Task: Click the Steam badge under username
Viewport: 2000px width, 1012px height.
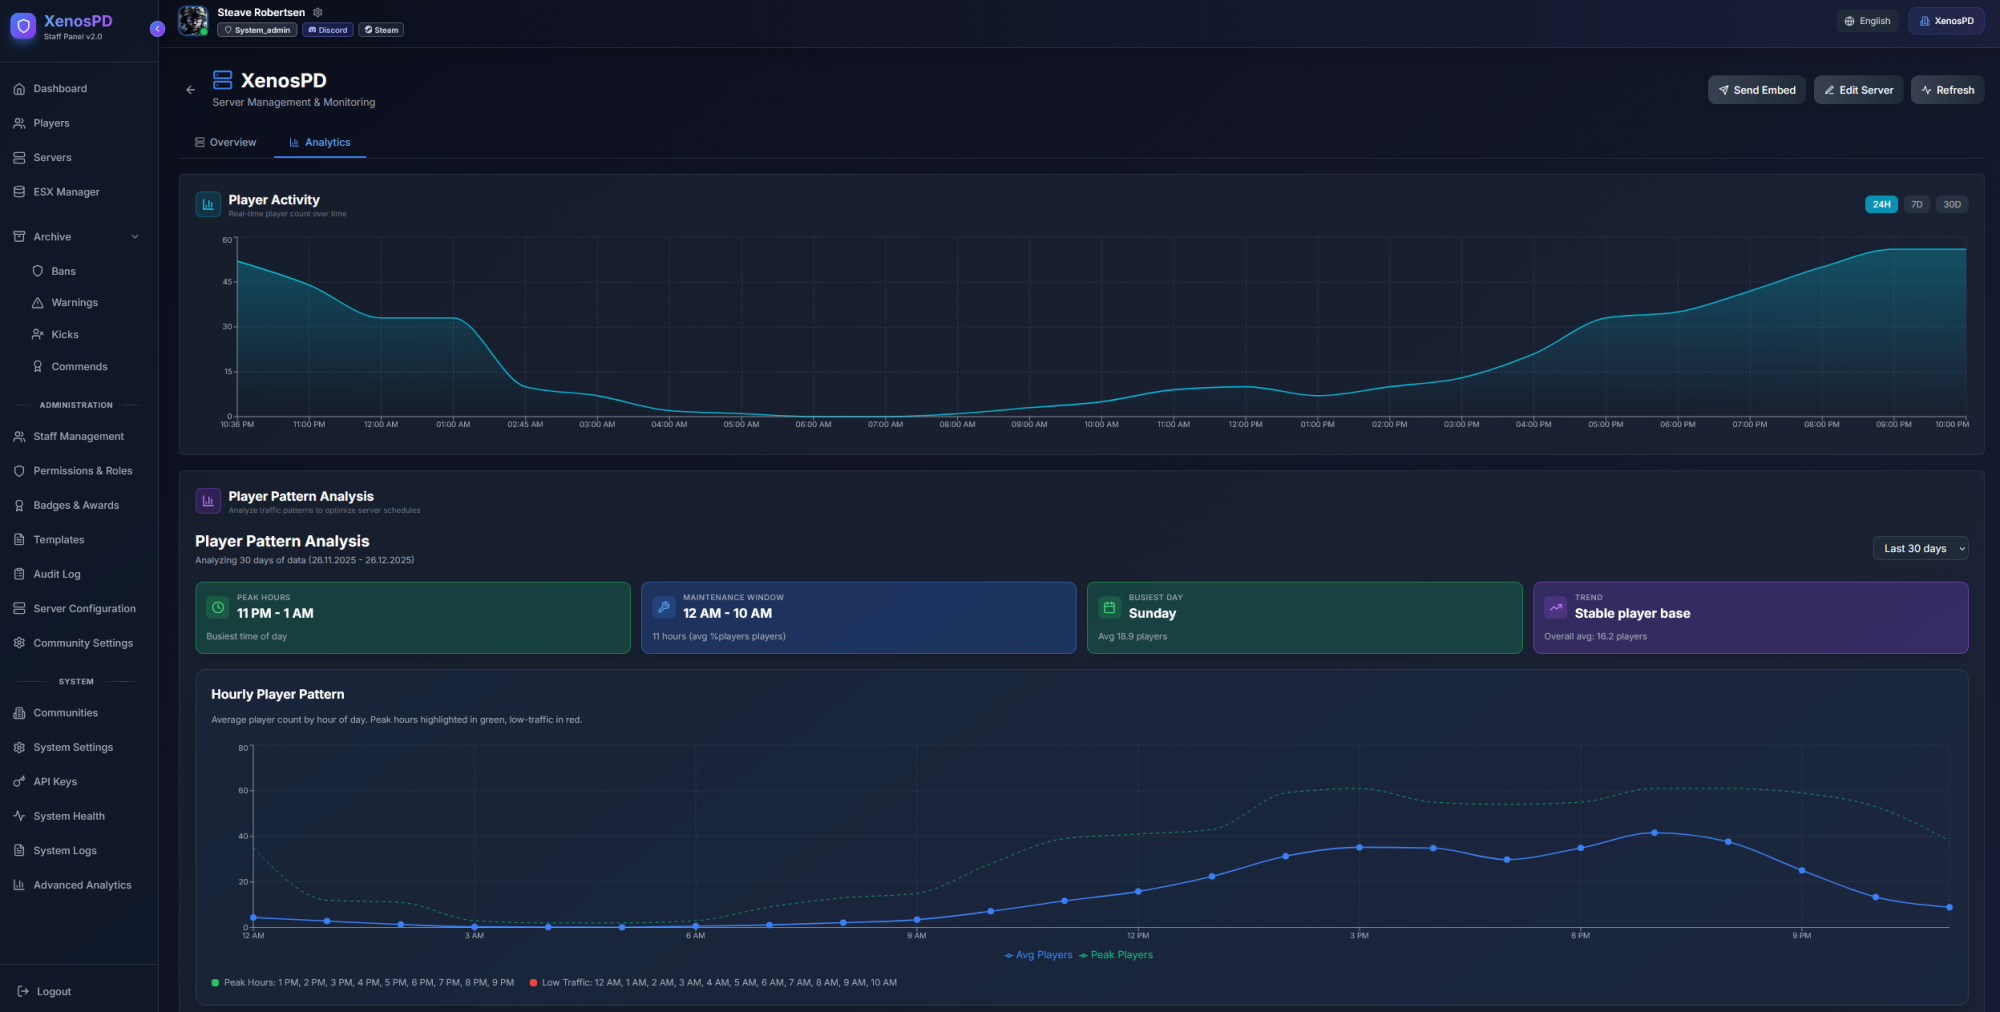Action: click(381, 30)
